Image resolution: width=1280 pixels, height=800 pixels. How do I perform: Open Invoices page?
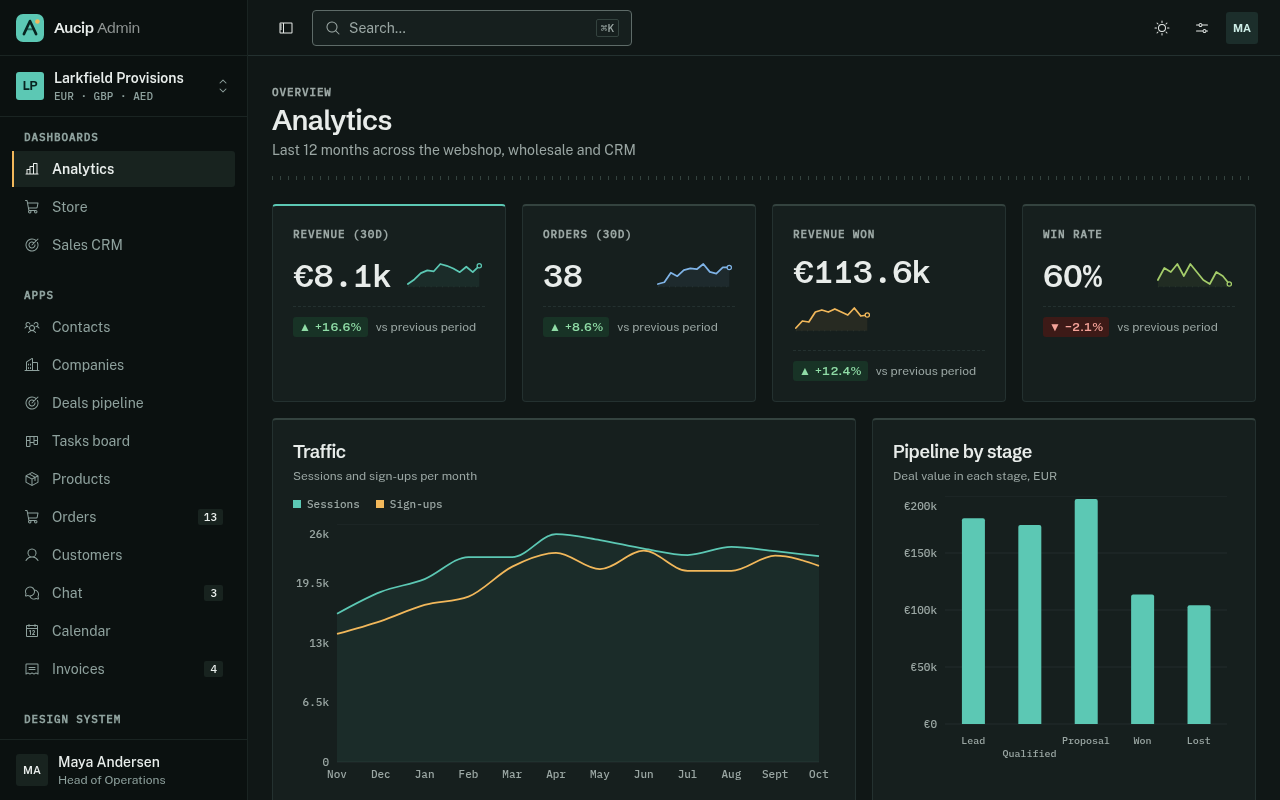click(x=123, y=669)
